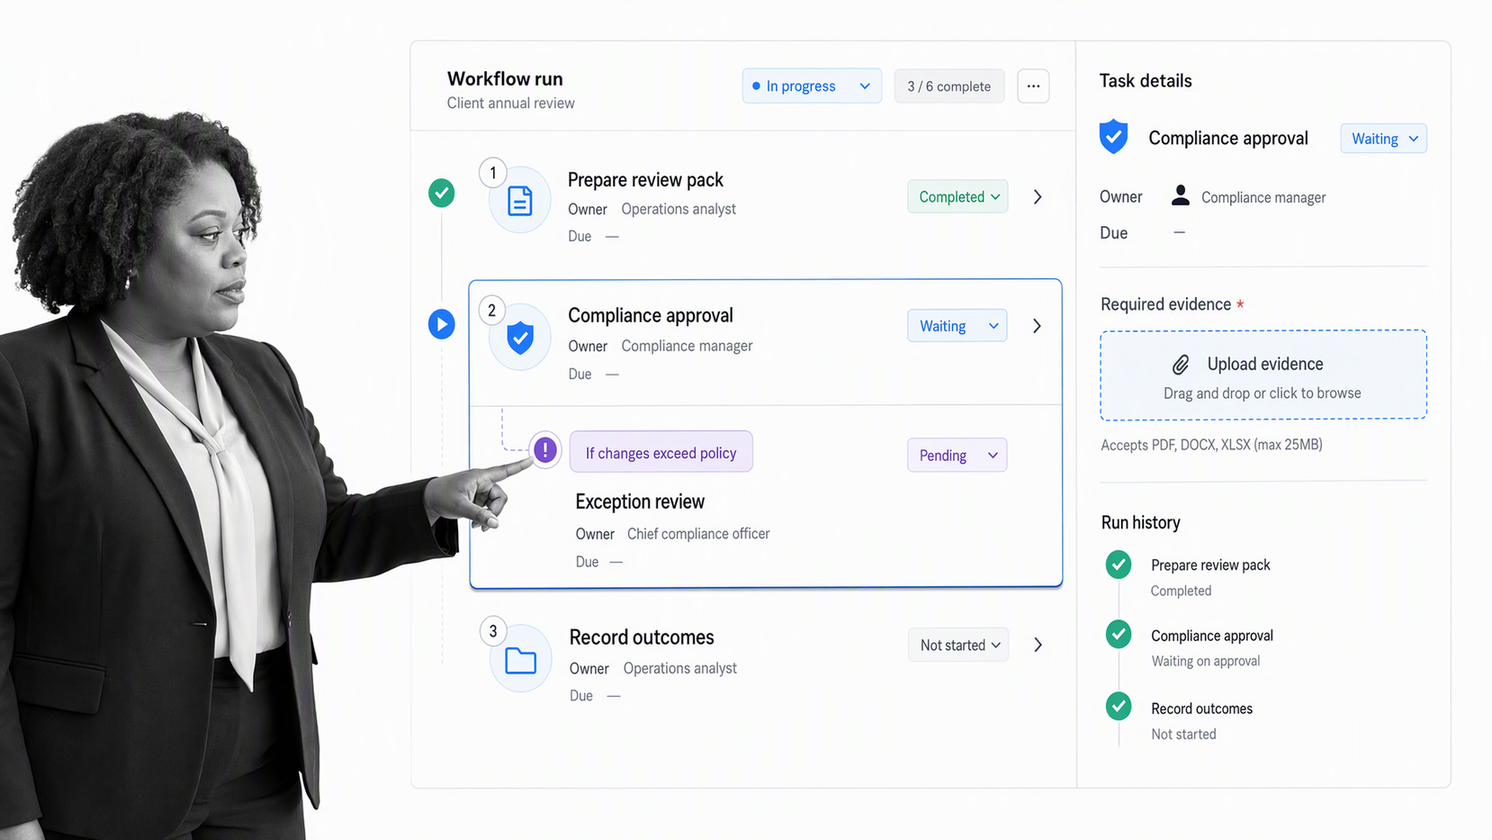Click the 3 / 6 complete badge
Viewport: 1492px width, 840px height.
949,86
